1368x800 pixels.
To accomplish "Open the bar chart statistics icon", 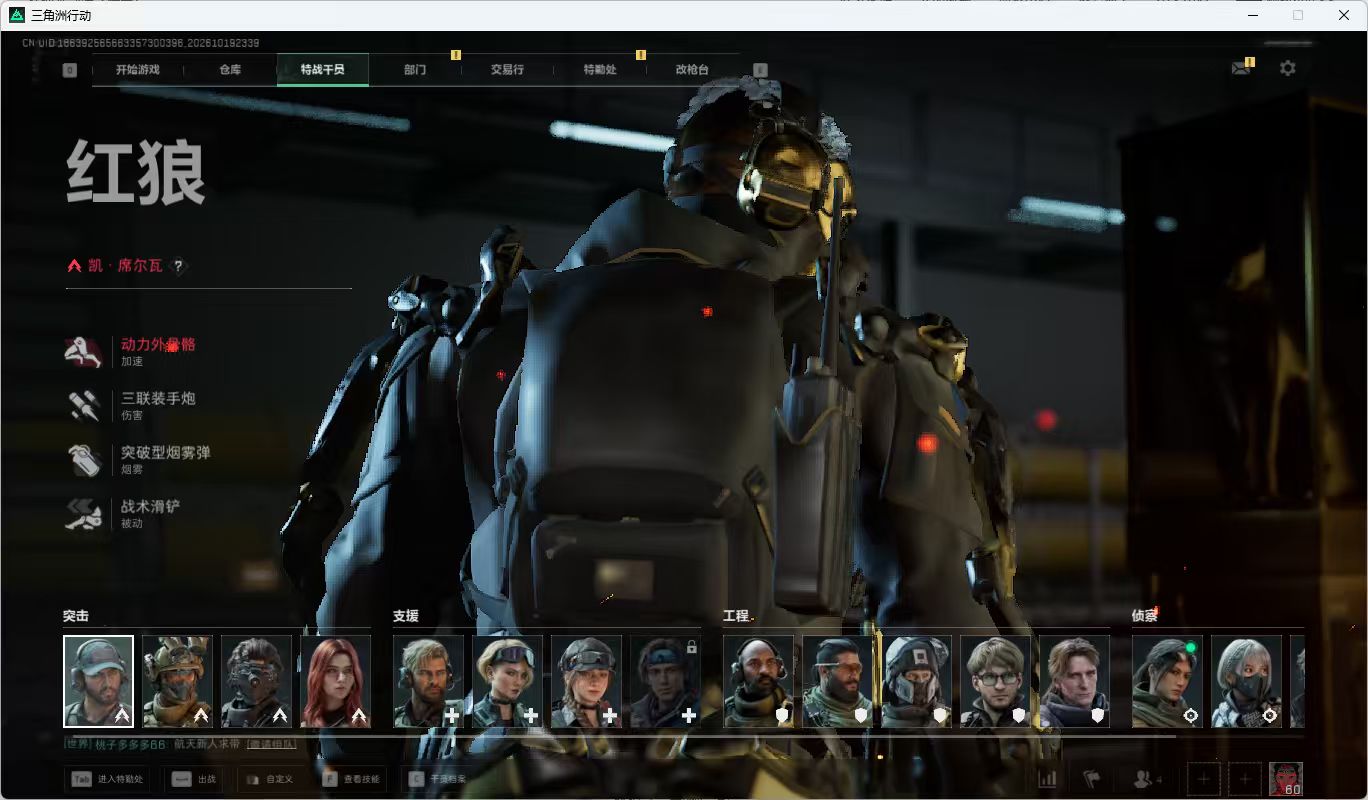I will tap(1048, 779).
